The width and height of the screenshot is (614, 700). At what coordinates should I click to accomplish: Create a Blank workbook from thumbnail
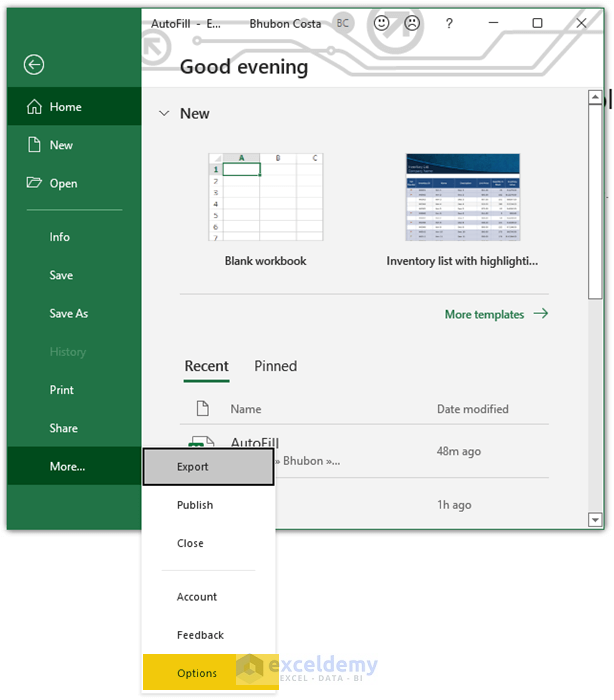pos(266,197)
